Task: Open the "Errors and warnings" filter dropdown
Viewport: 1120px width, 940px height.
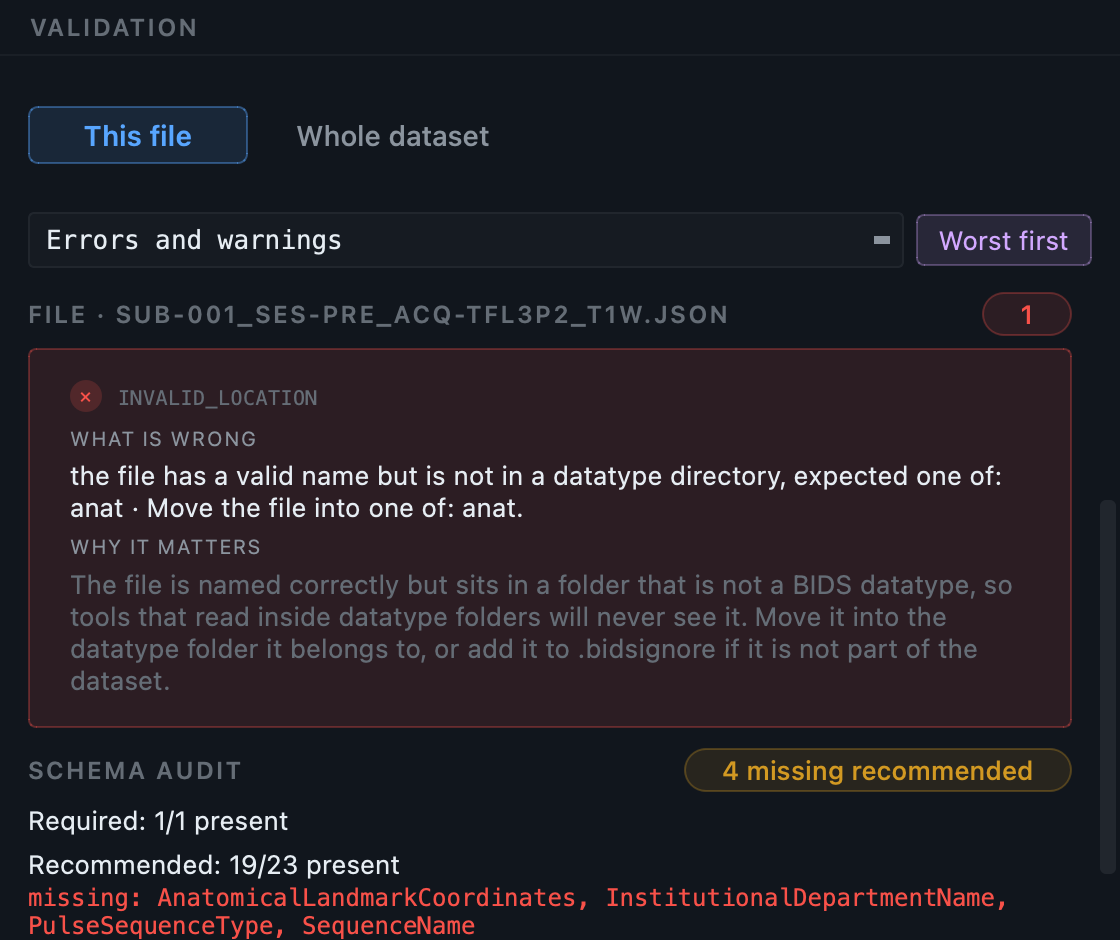Action: point(466,241)
